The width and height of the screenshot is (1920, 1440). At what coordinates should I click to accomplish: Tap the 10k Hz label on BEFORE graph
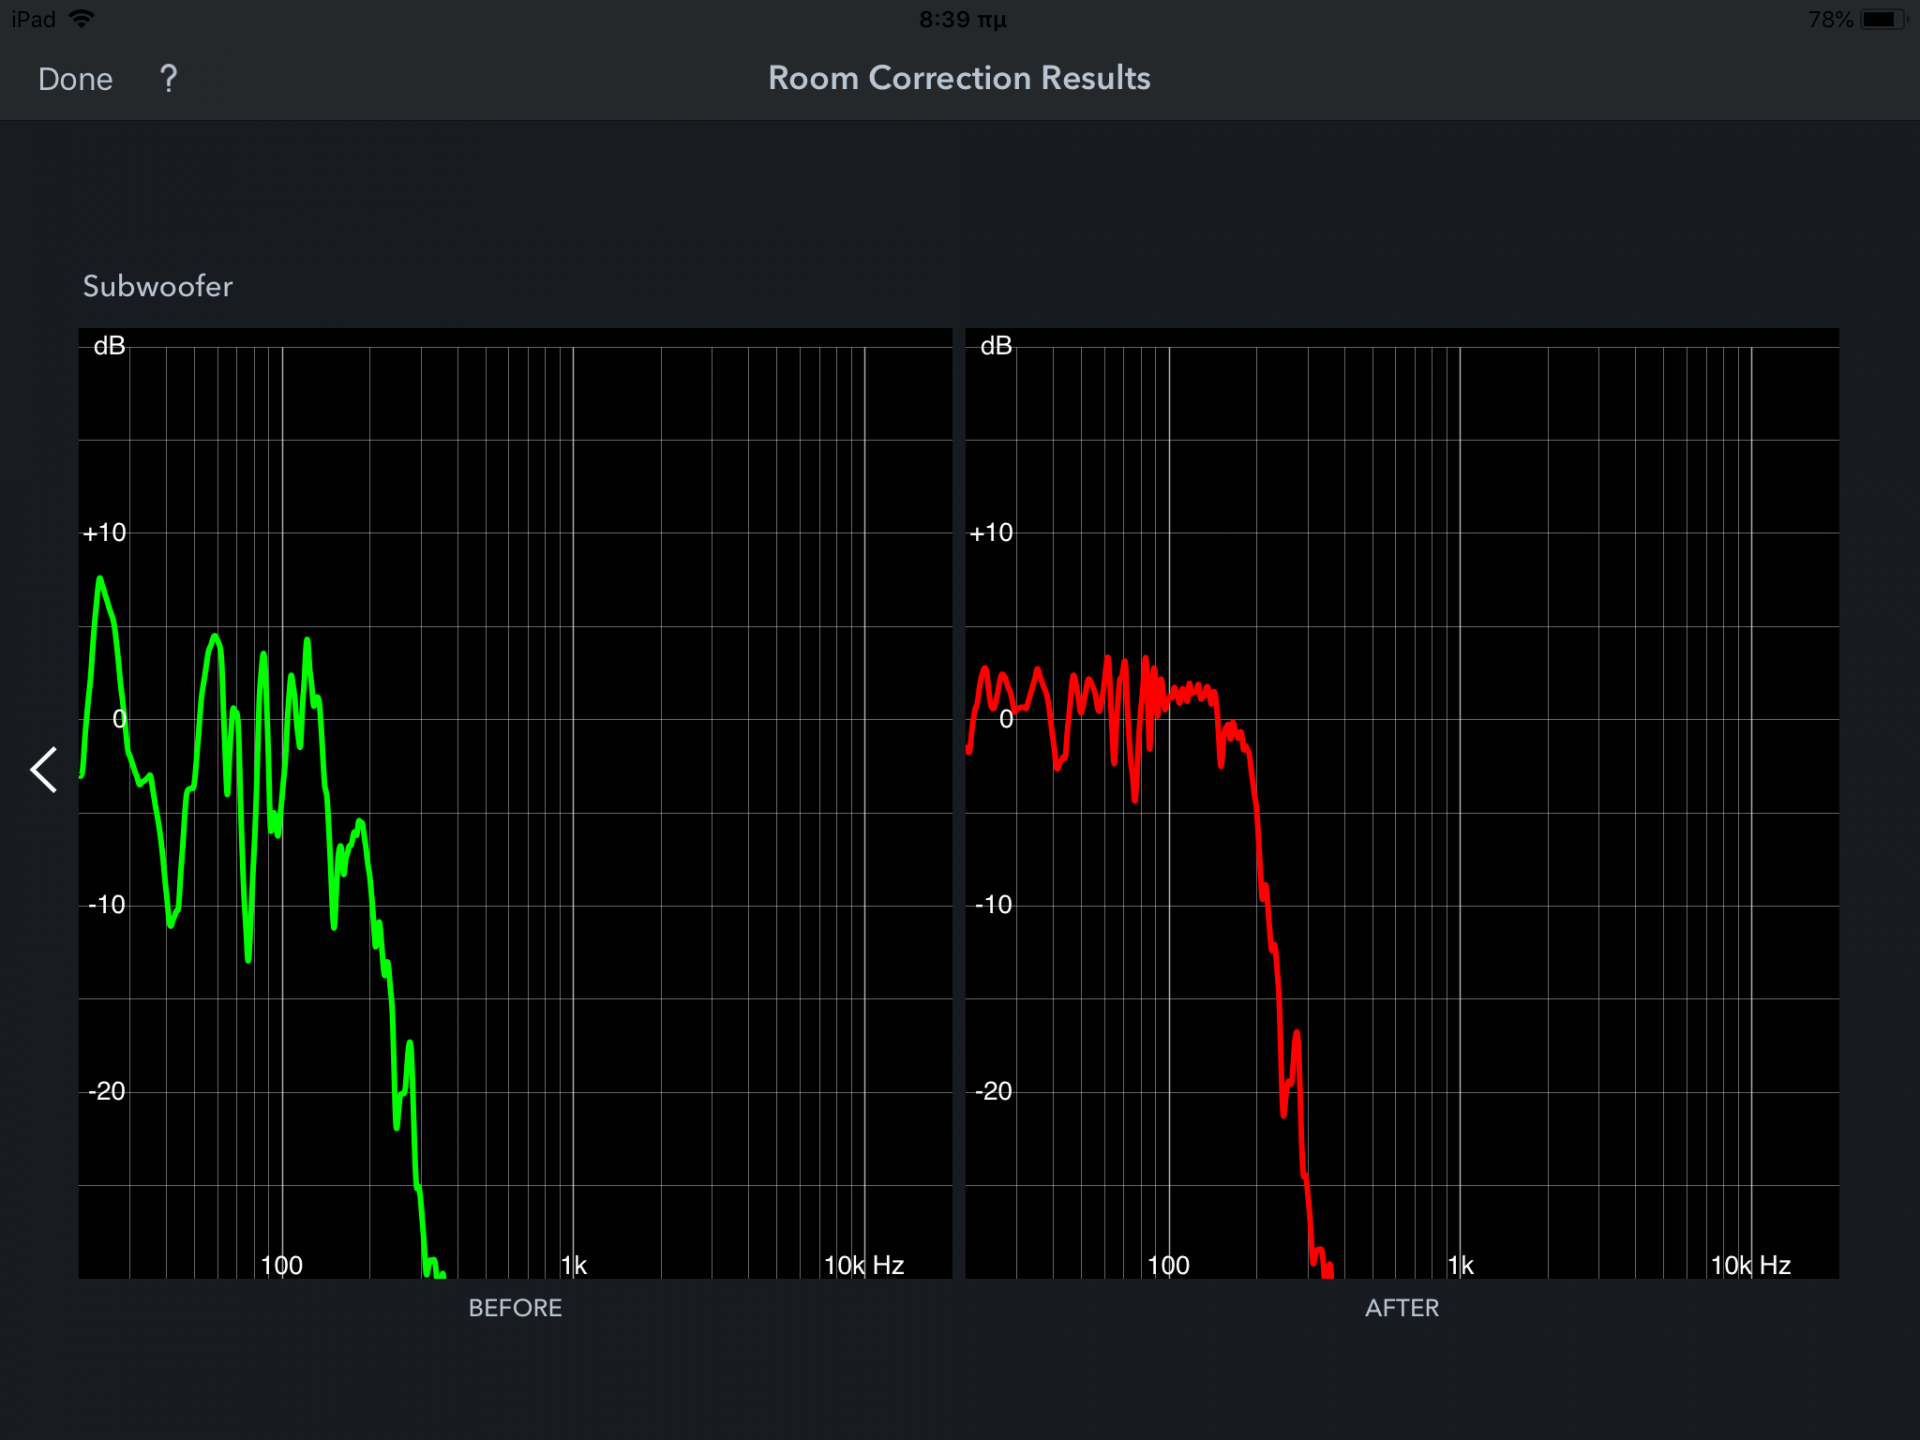863,1265
